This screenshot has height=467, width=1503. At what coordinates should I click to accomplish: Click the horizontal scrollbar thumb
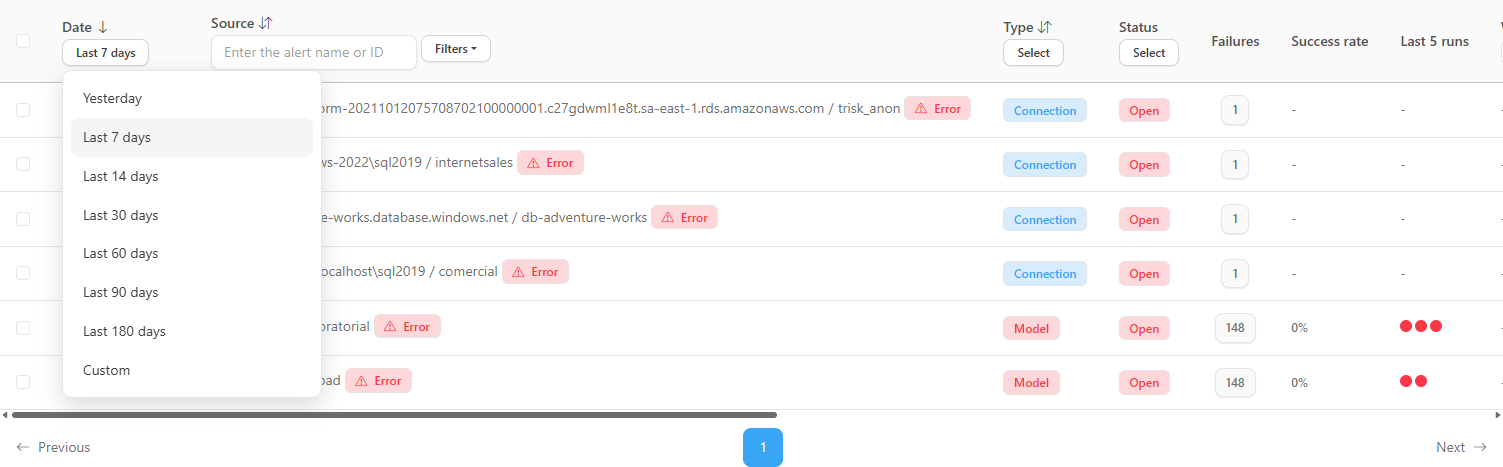point(394,414)
